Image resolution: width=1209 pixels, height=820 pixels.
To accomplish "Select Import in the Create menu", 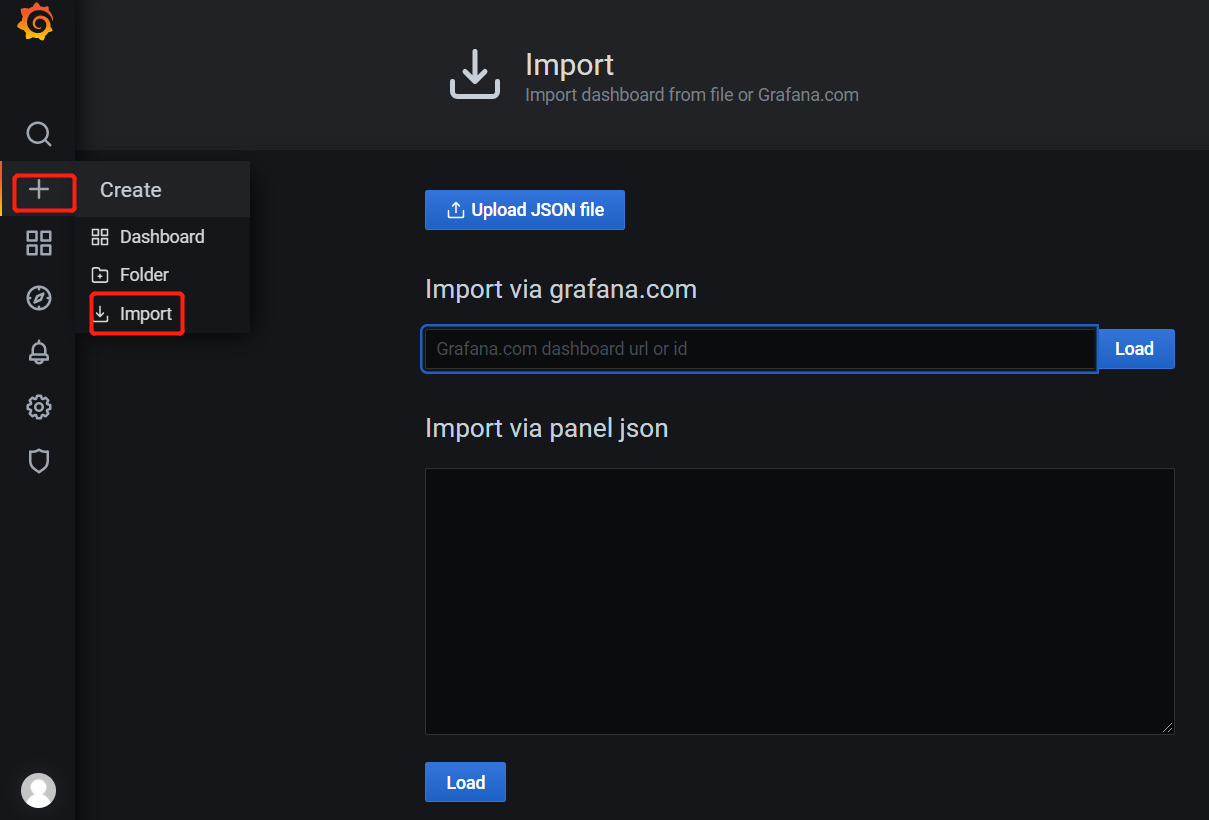I will [x=162, y=314].
